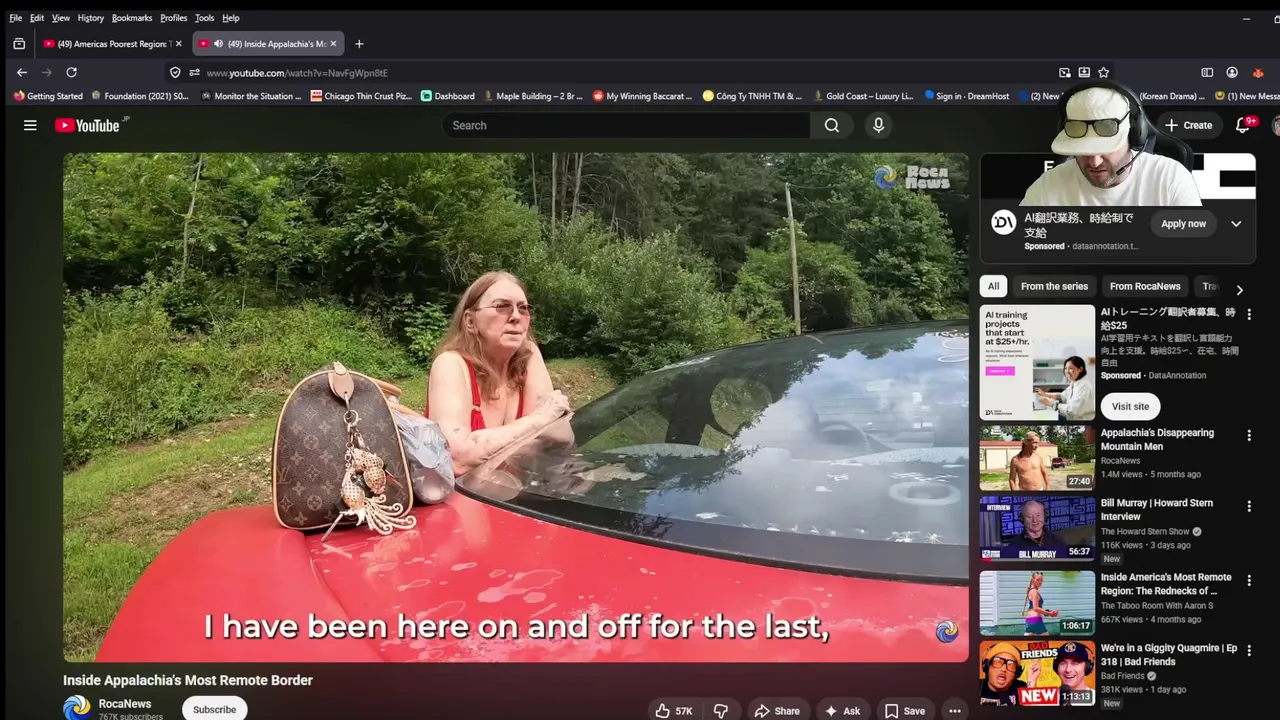Viewport: 1280px width, 720px height.
Task: Open the YouTube hamburger guide menu
Action: tap(30, 125)
